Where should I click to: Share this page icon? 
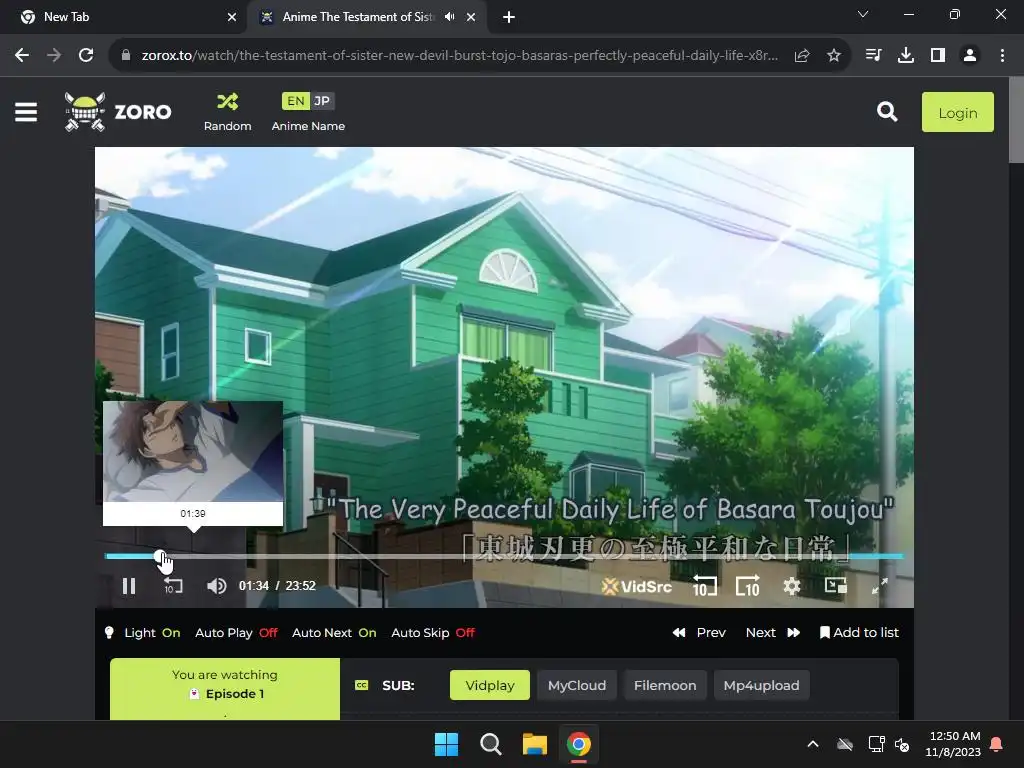tap(802, 56)
